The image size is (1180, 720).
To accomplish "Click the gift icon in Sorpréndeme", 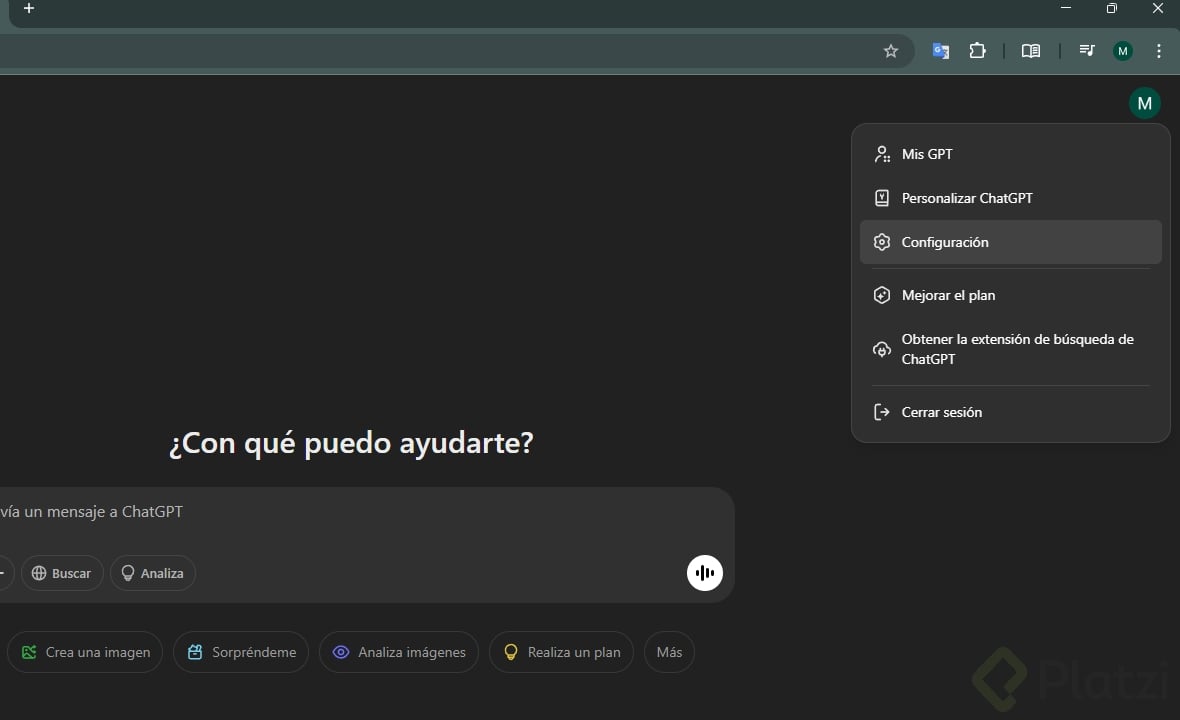I will (195, 652).
